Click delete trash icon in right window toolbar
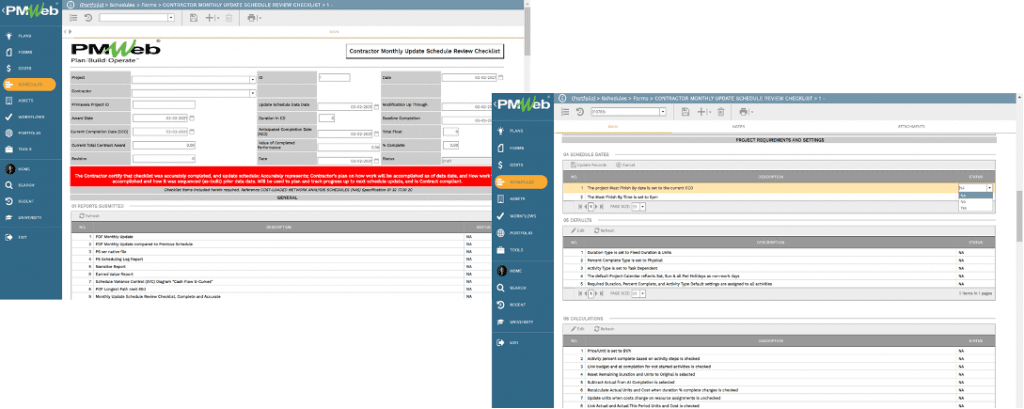The height and width of the screenshot is (409, 1024). 721,112
